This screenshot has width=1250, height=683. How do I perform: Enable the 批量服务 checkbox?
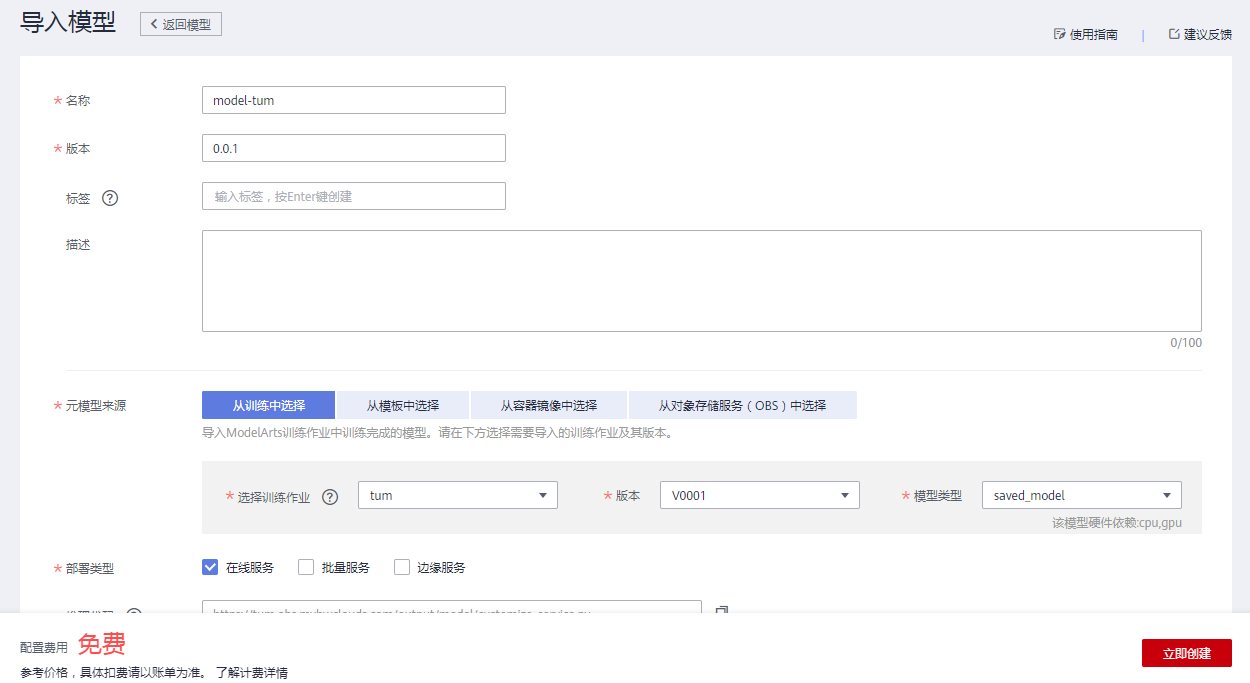[306, 567]
